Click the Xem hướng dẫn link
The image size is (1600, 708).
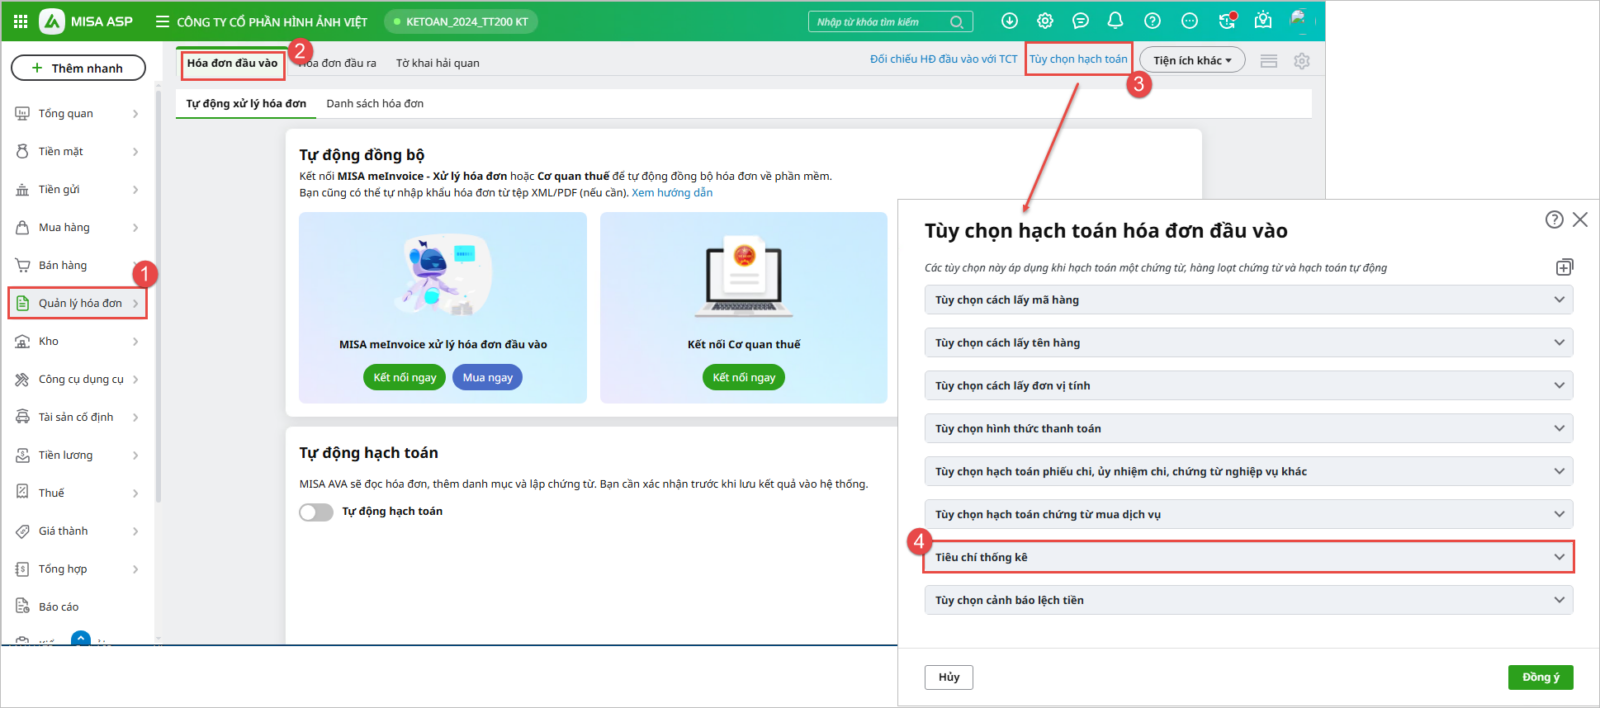(x=672, y=193)
